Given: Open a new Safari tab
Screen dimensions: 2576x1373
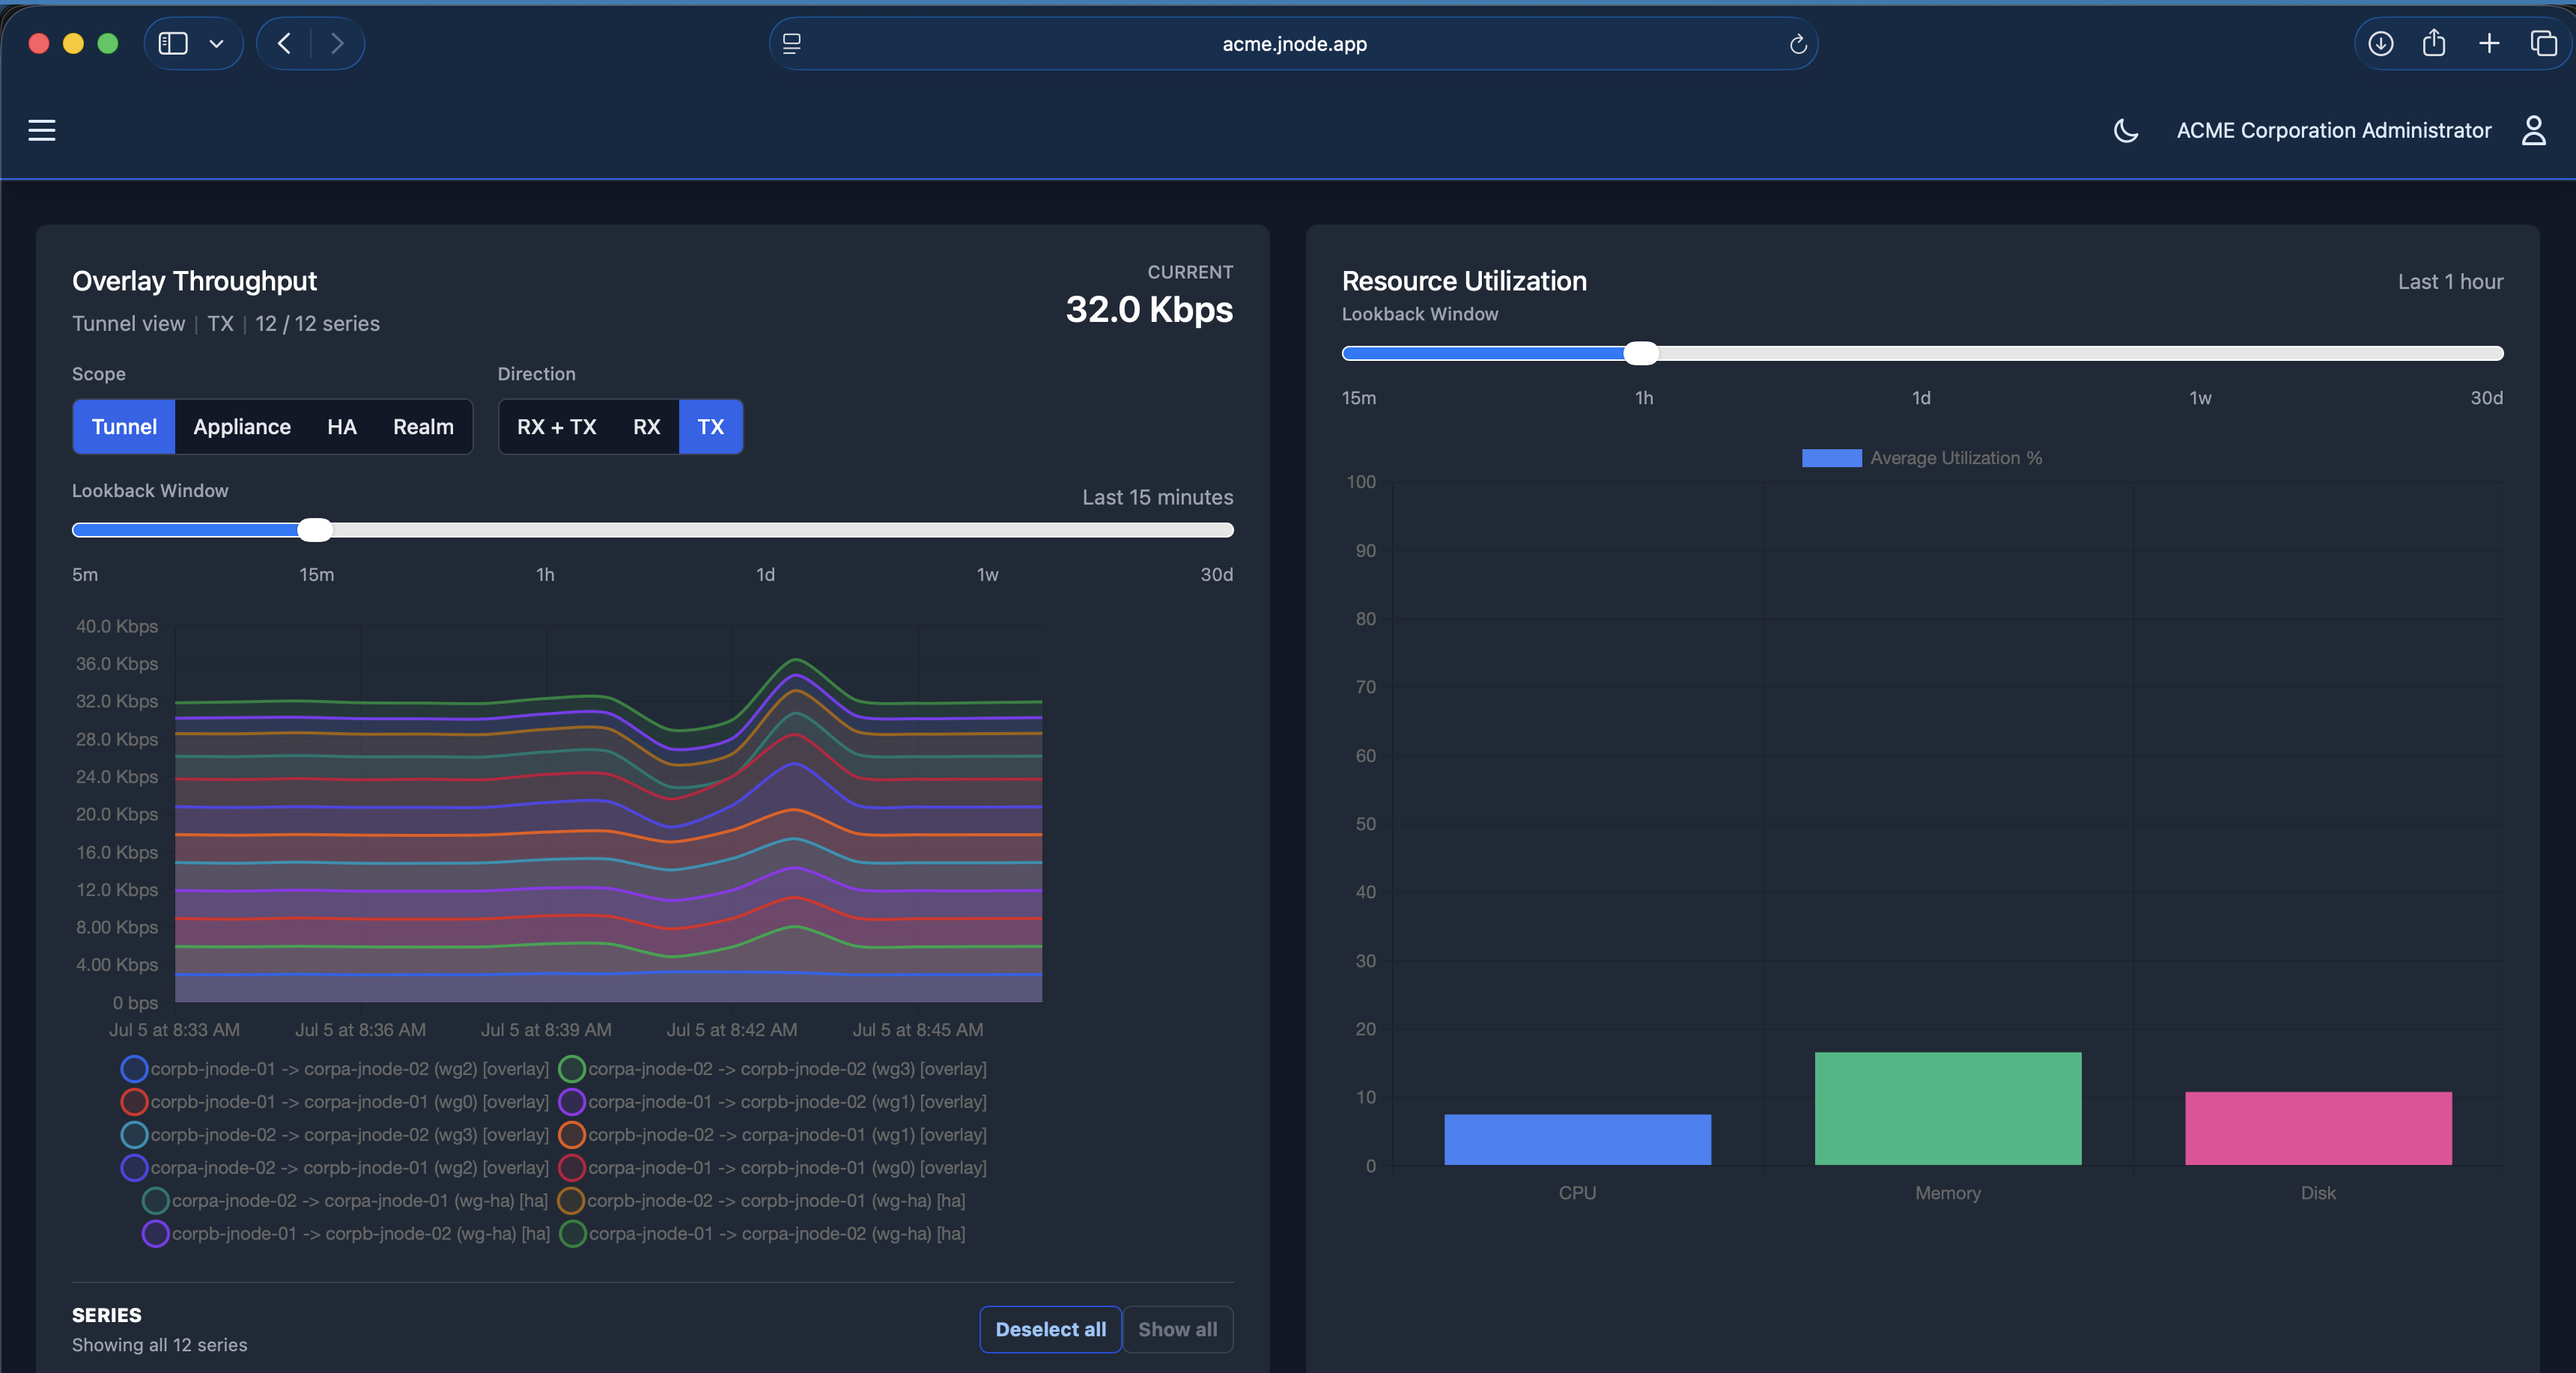Looking at the screenshot, I should [x=2489, y=43].
